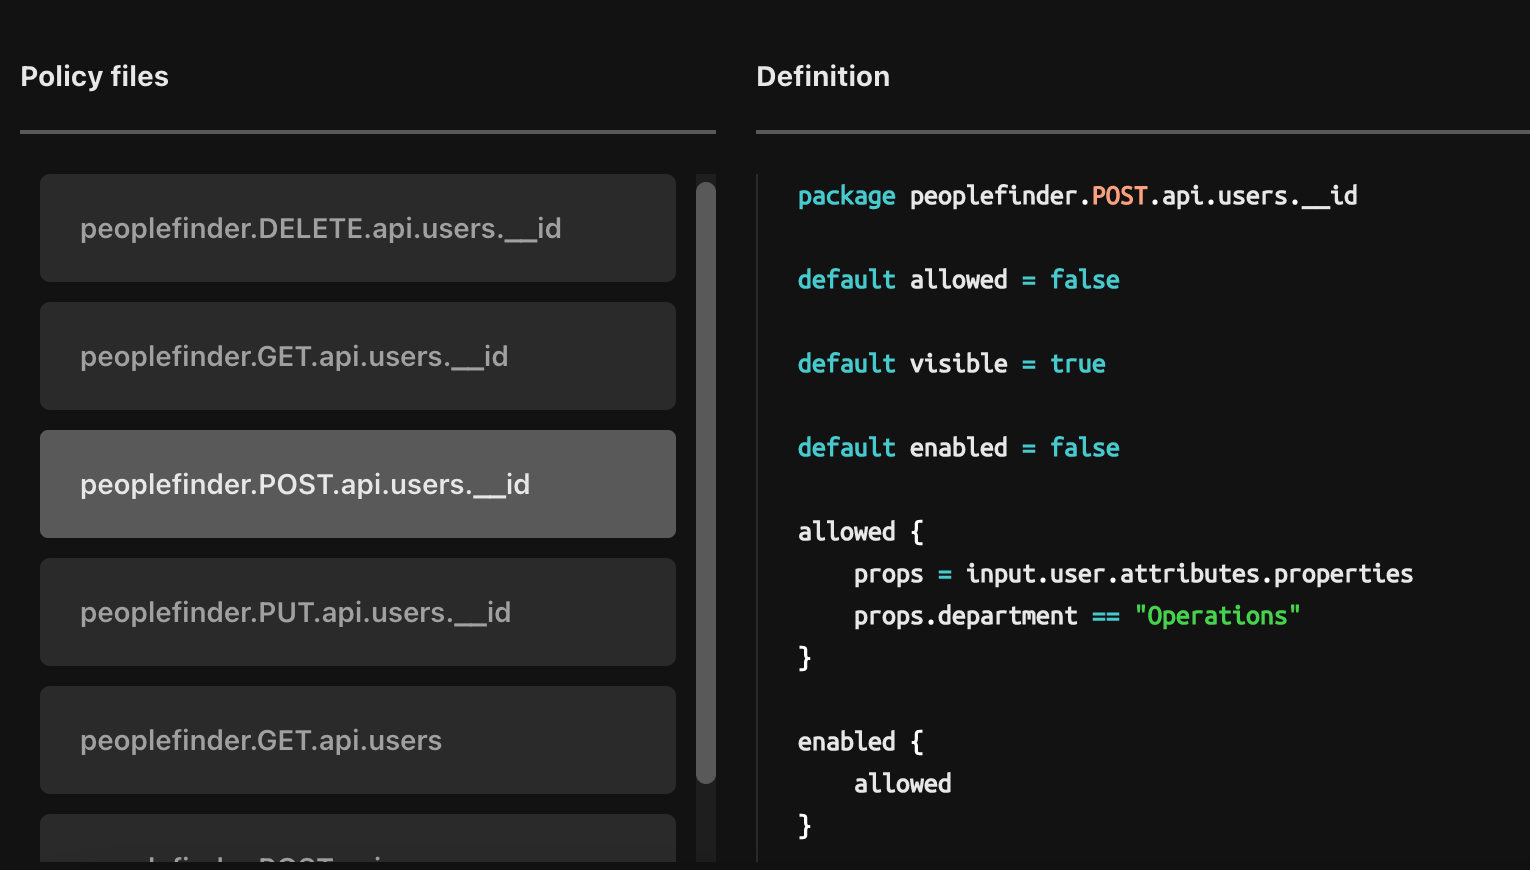Click the "Policy files" heading
Screen dimensions: 1530x870
point(94,77)
